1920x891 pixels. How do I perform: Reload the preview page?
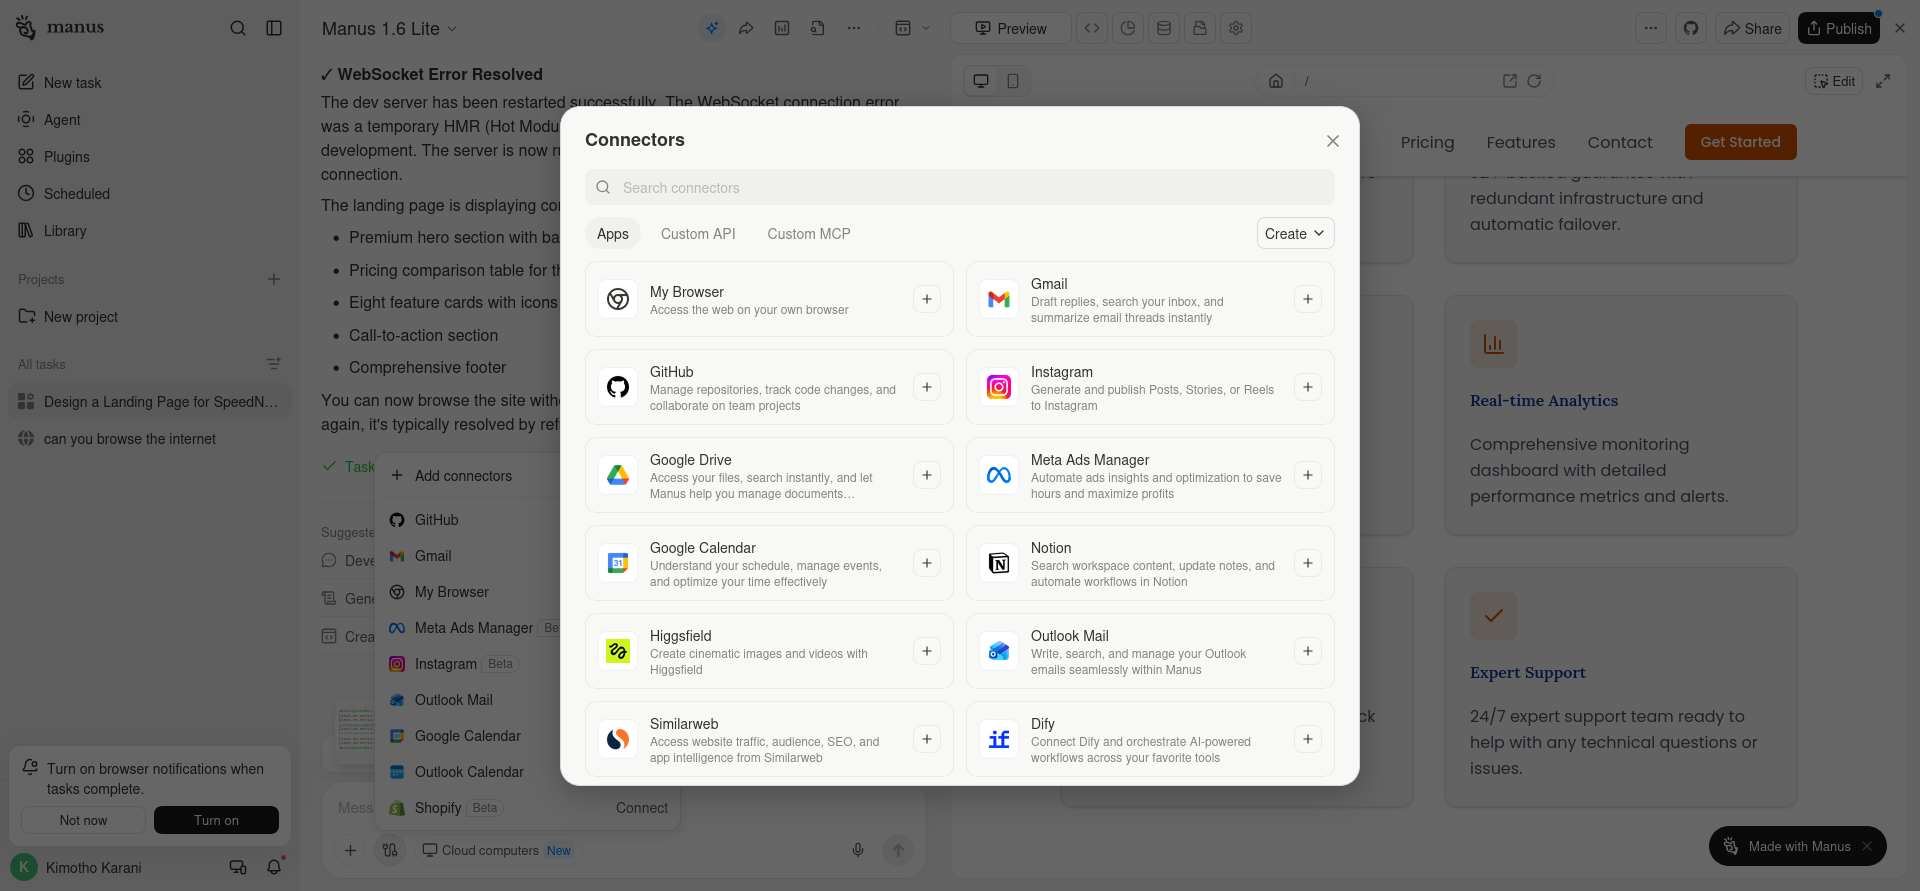(x=1534, y=81)
